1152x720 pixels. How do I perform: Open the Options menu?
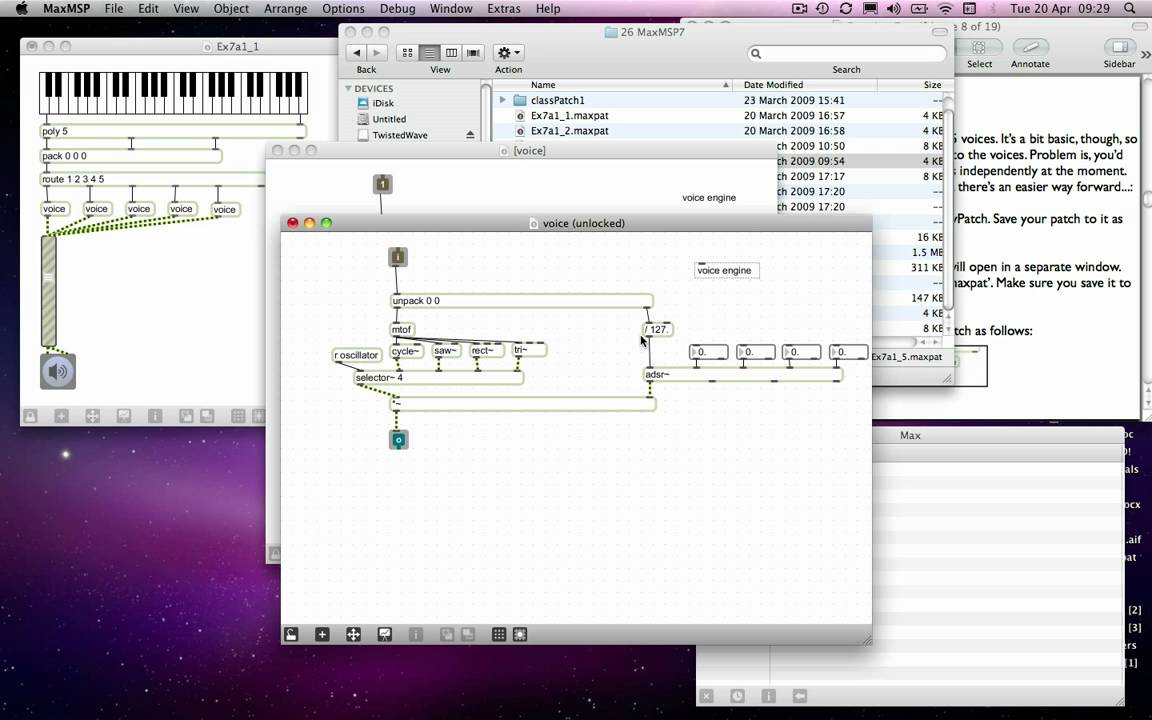point(343,9)
